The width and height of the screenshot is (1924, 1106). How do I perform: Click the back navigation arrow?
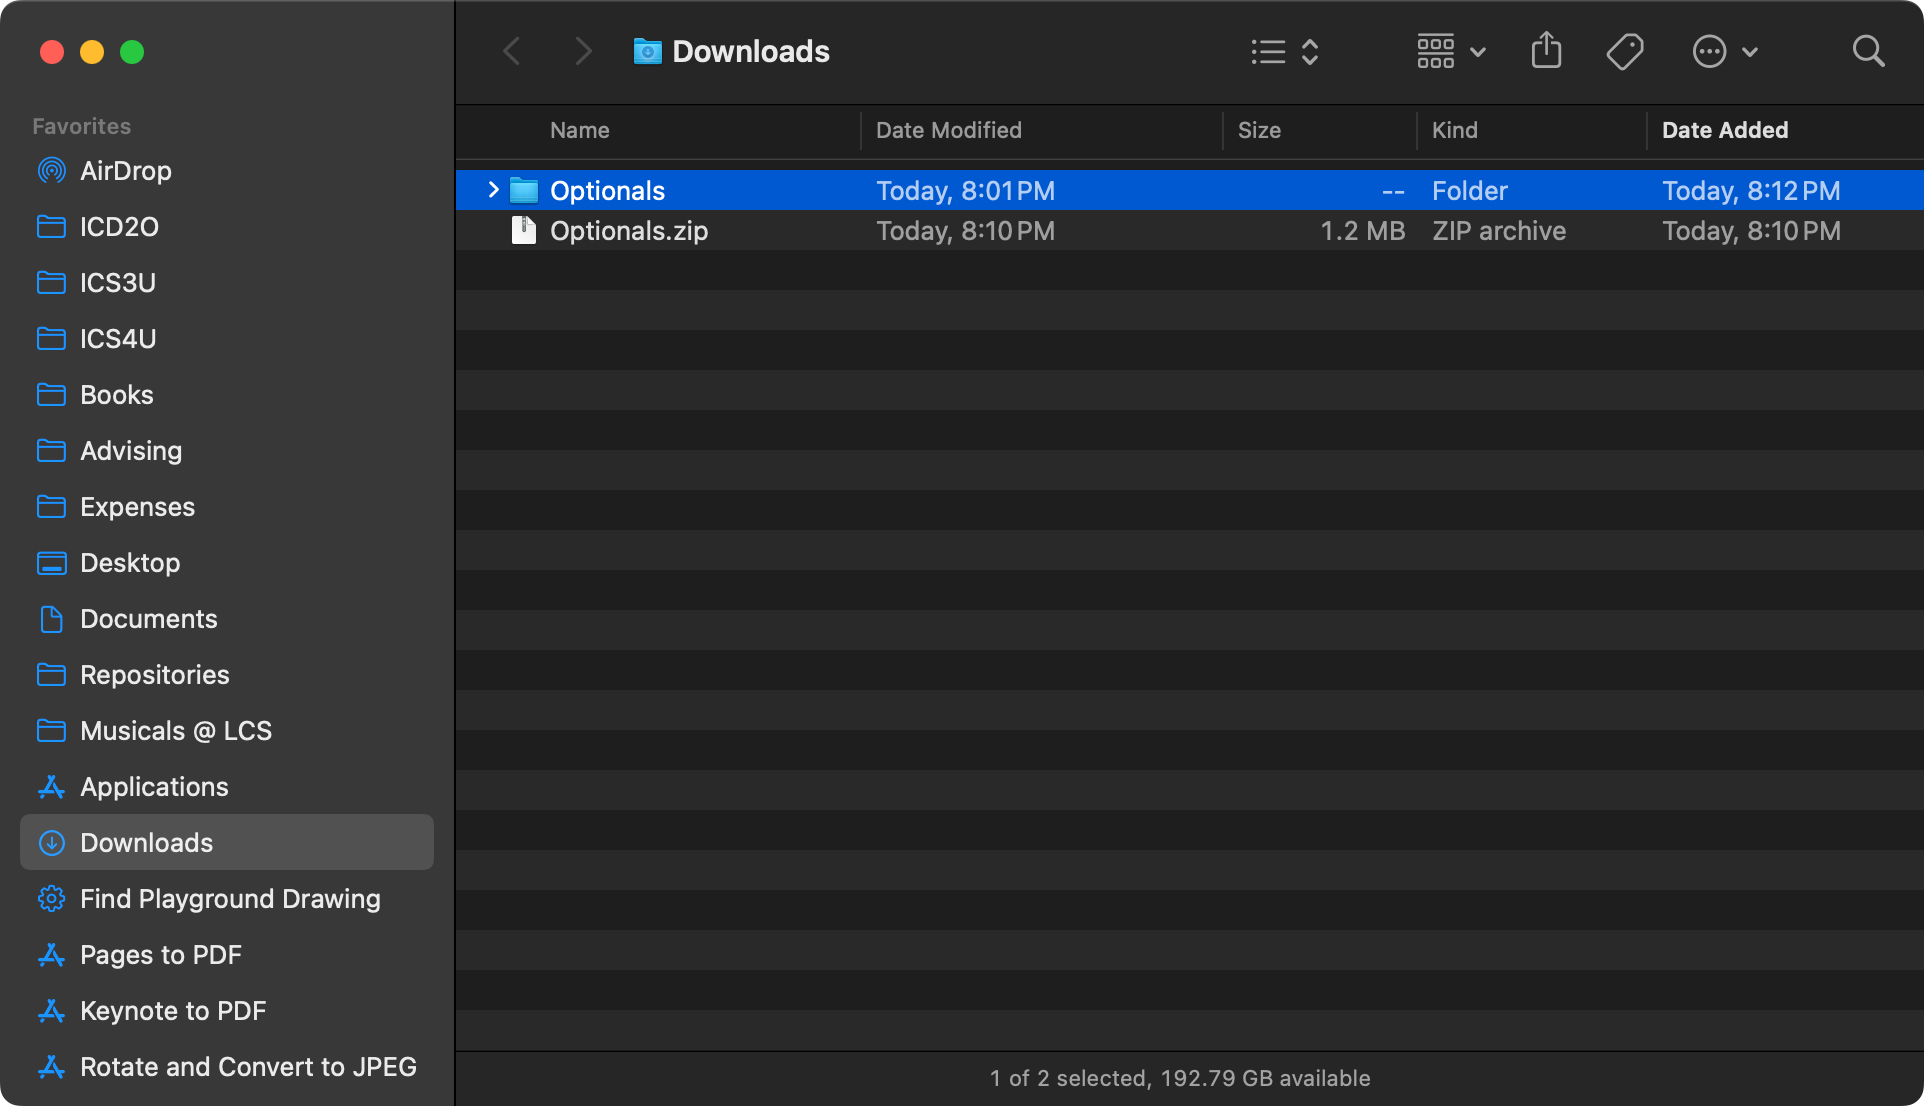click(x=512, y=51)
